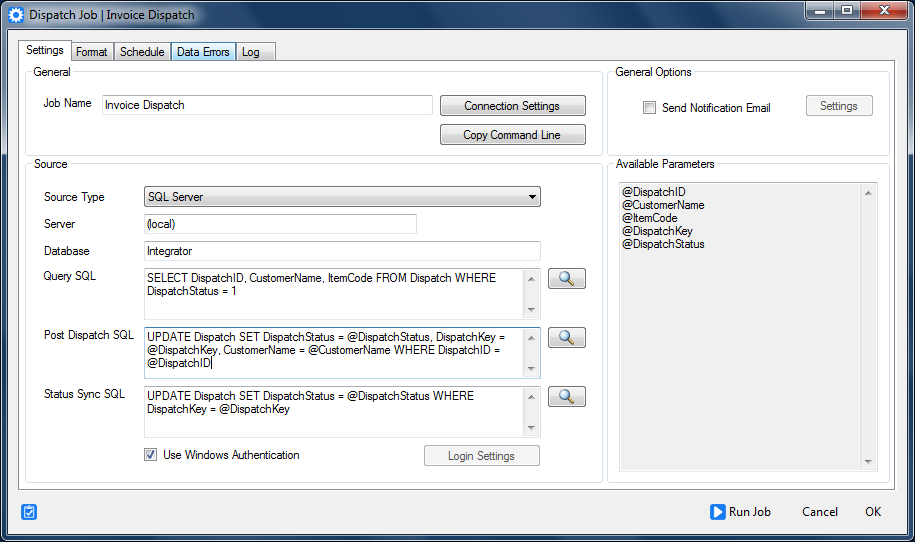This screenshot has height=542, width=915.
Task: Click the gear icon in title bar
Action: pyautogui.click(x=16, y=16)
